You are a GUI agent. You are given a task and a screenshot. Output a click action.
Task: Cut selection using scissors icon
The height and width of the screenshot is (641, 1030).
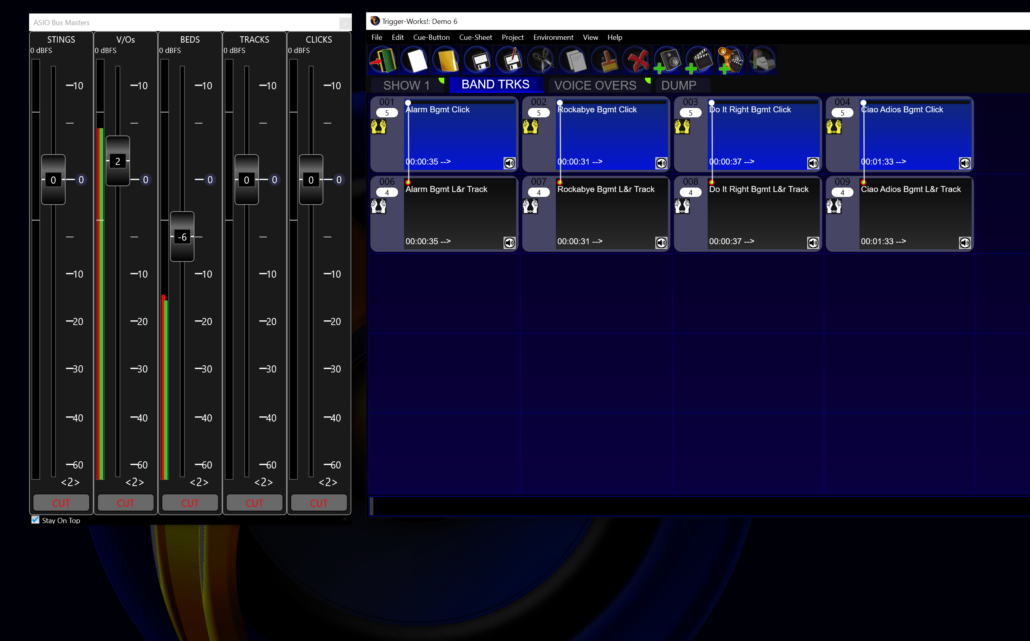[541, 60]
